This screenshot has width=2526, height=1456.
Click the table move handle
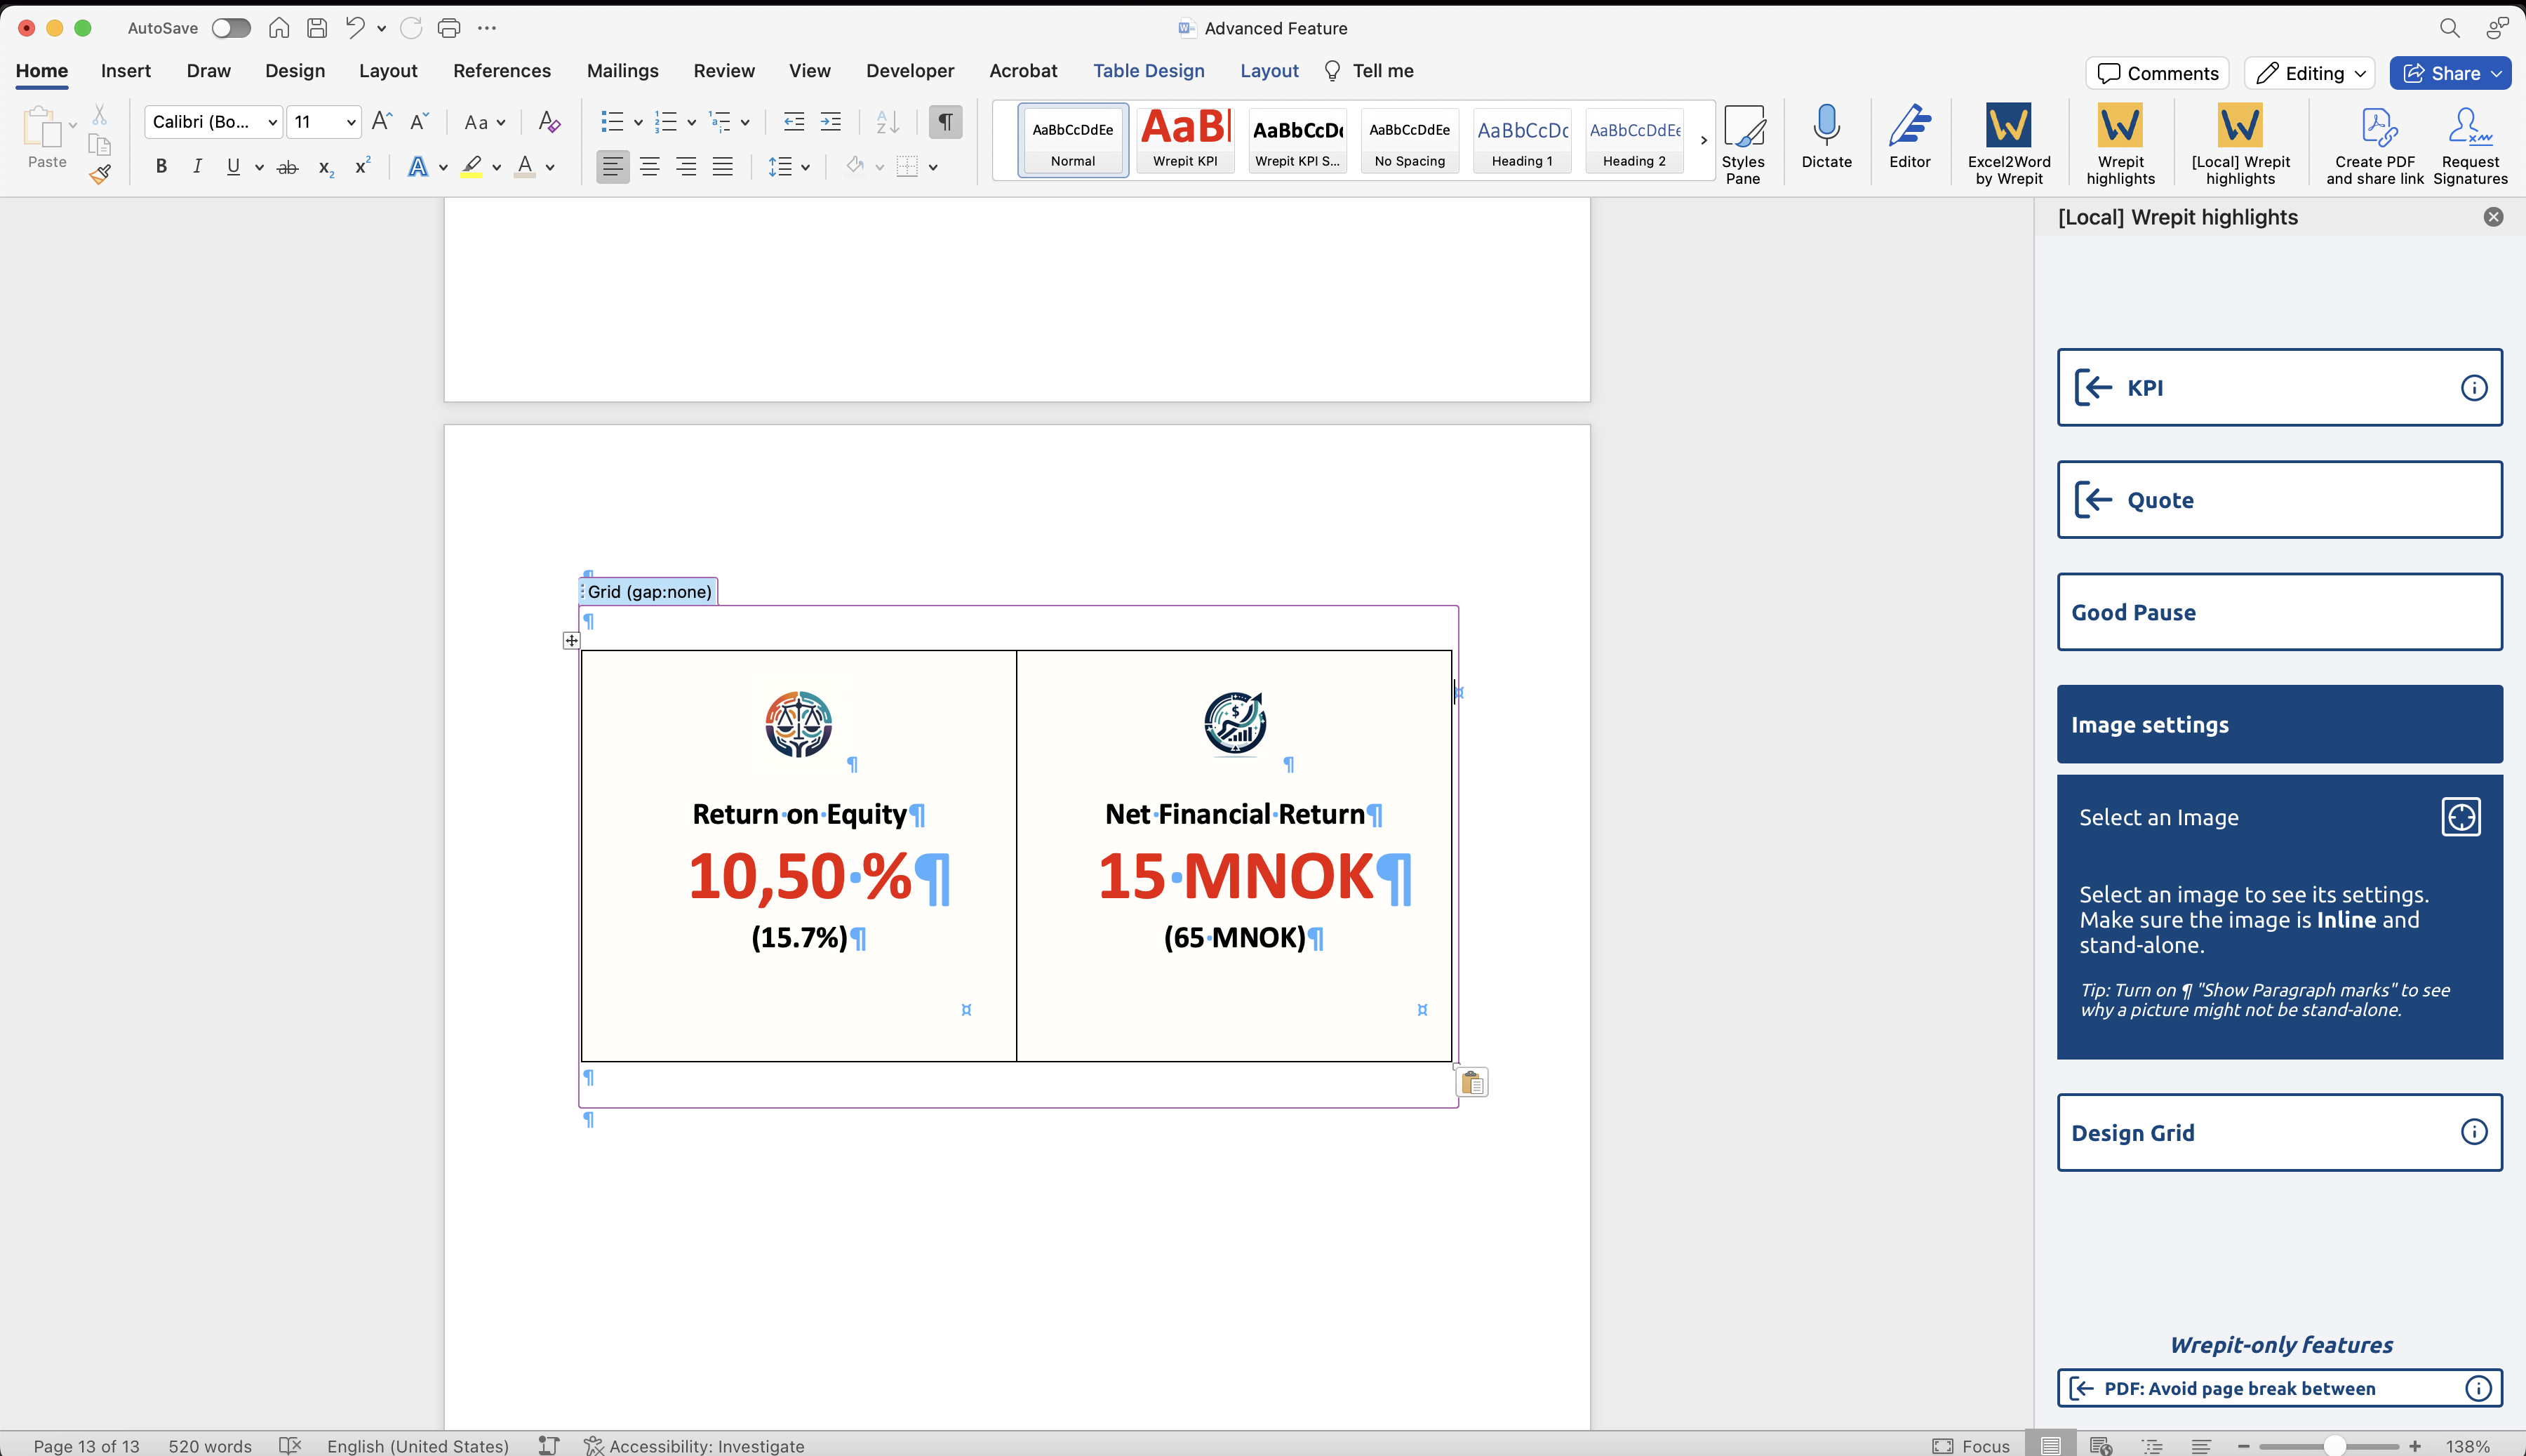coord(571,640)
